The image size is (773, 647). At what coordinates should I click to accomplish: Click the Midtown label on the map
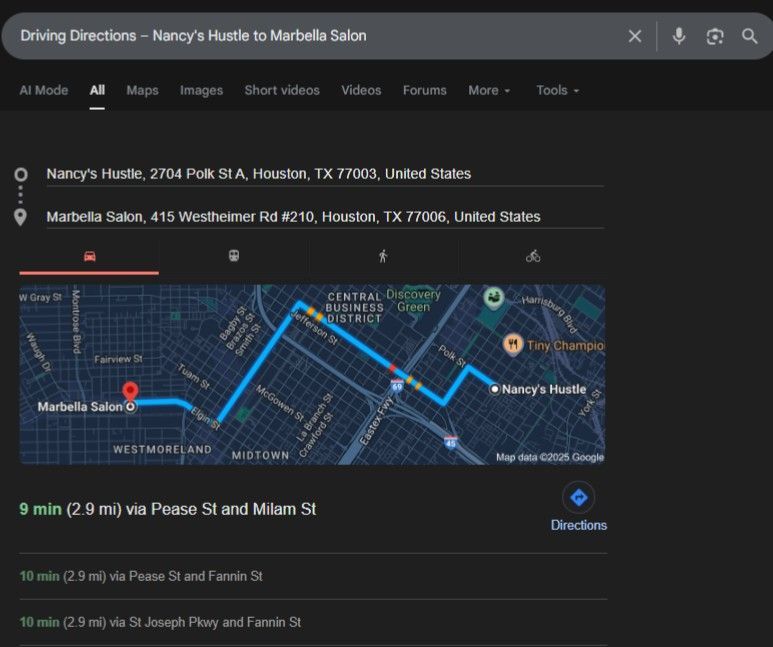pyautogui.click(x=260, y=455)
